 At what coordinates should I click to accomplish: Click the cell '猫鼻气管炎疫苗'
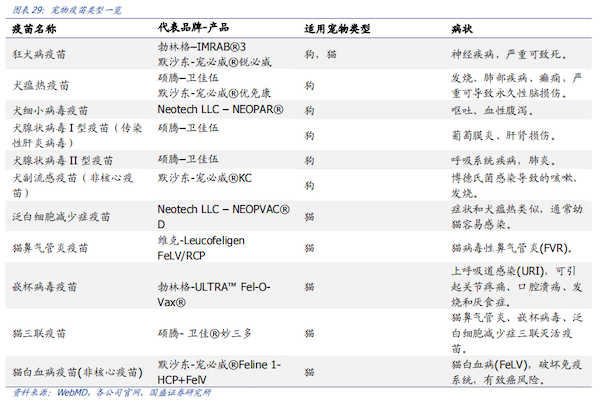click(50, 248)
